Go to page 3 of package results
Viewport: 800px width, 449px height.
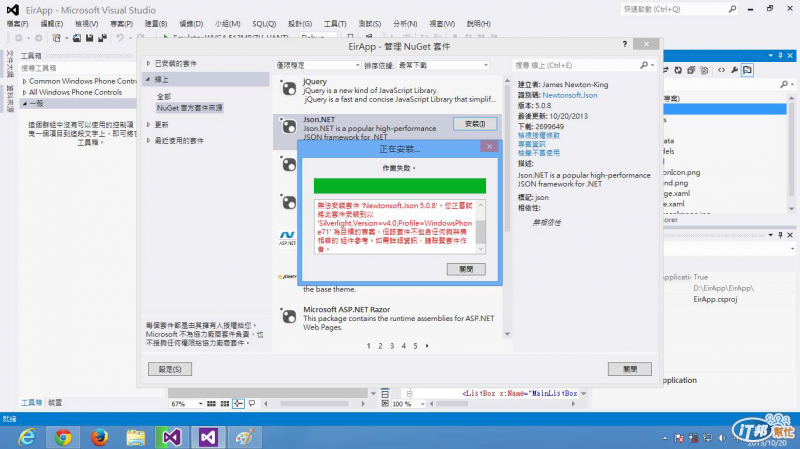(x=392, y=346)
